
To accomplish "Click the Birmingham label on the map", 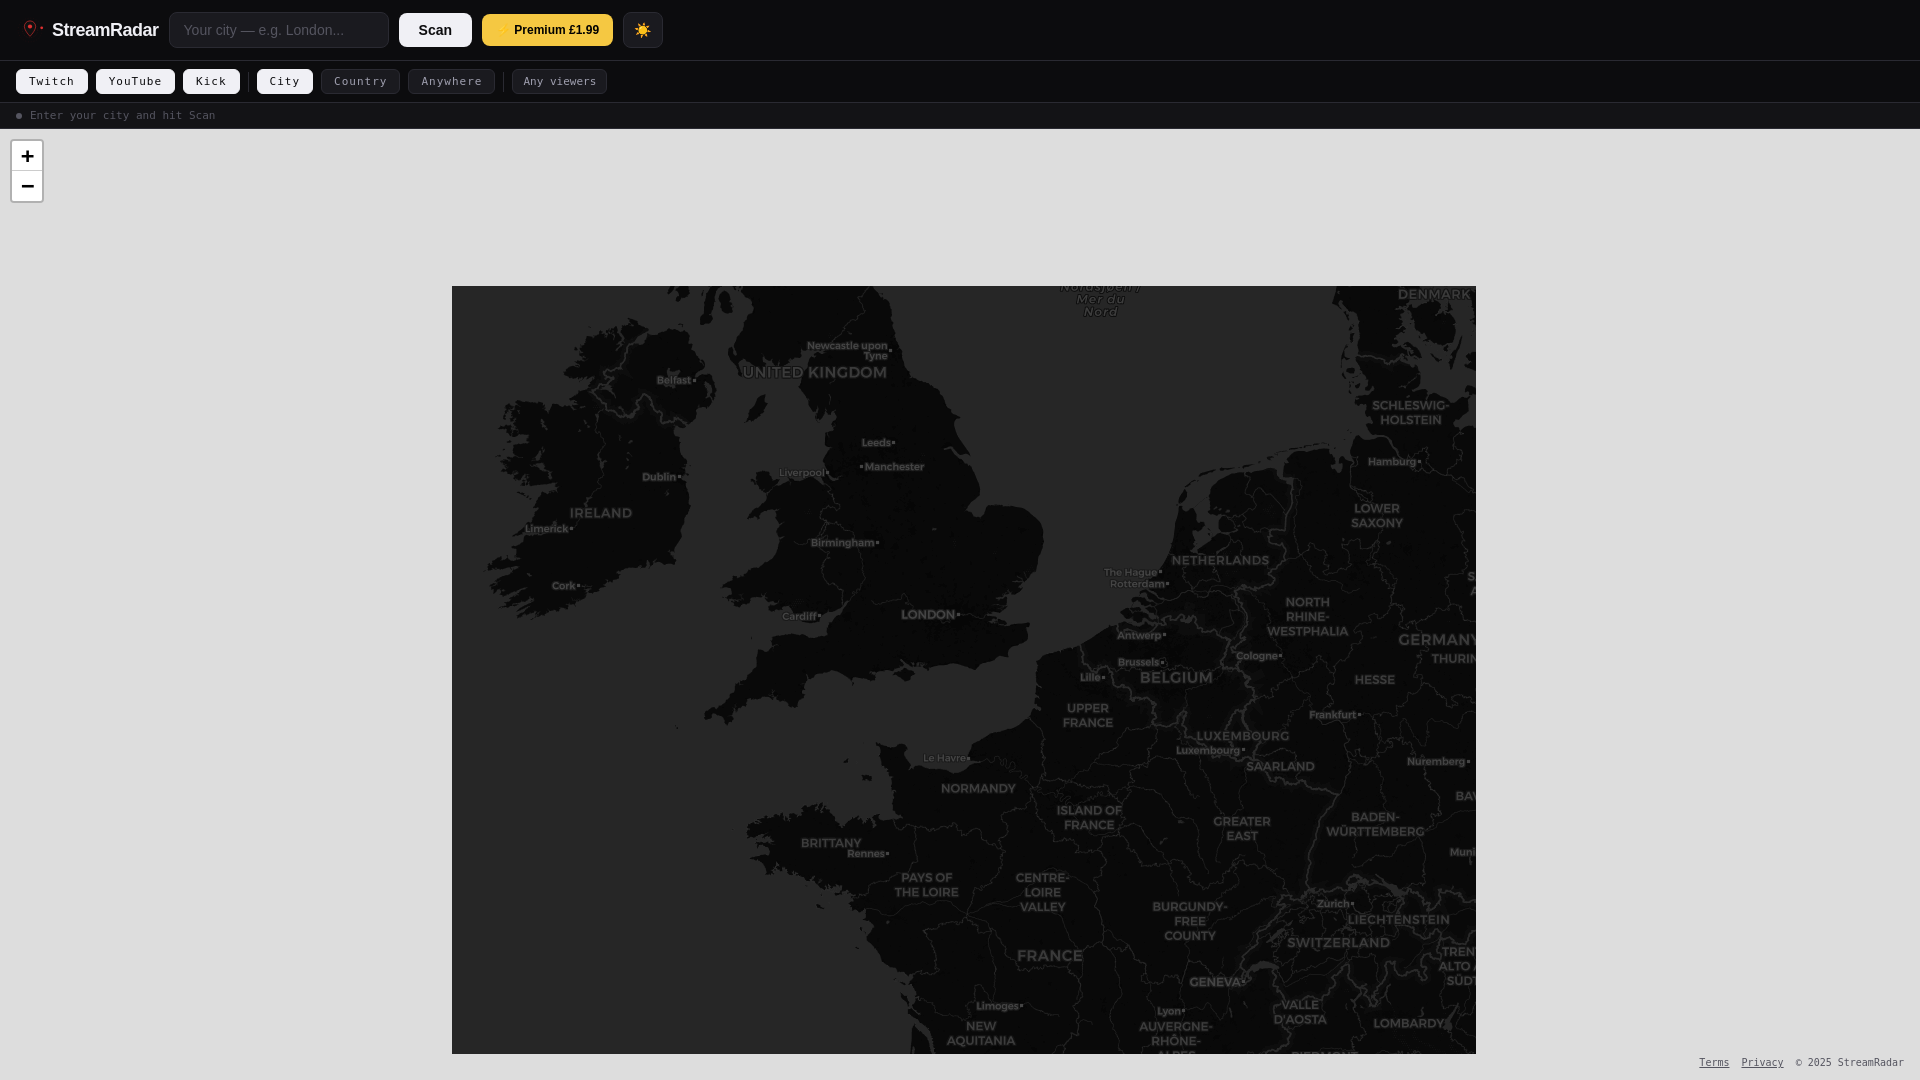I will pos(843,543).
